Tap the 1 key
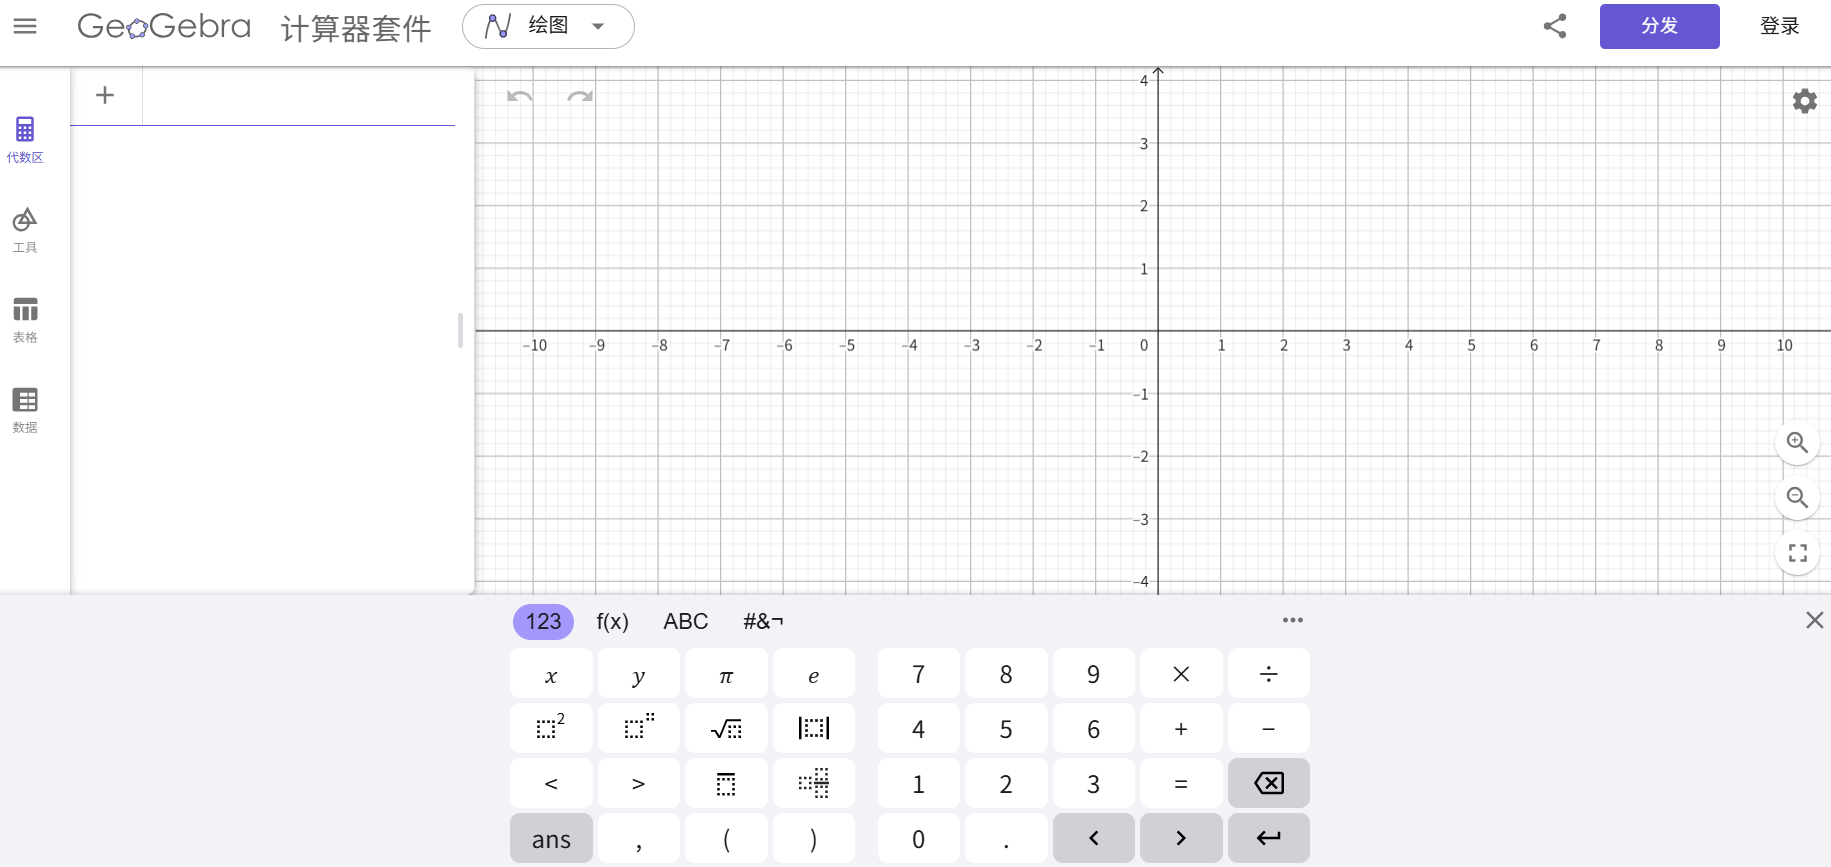 [919, 783]
